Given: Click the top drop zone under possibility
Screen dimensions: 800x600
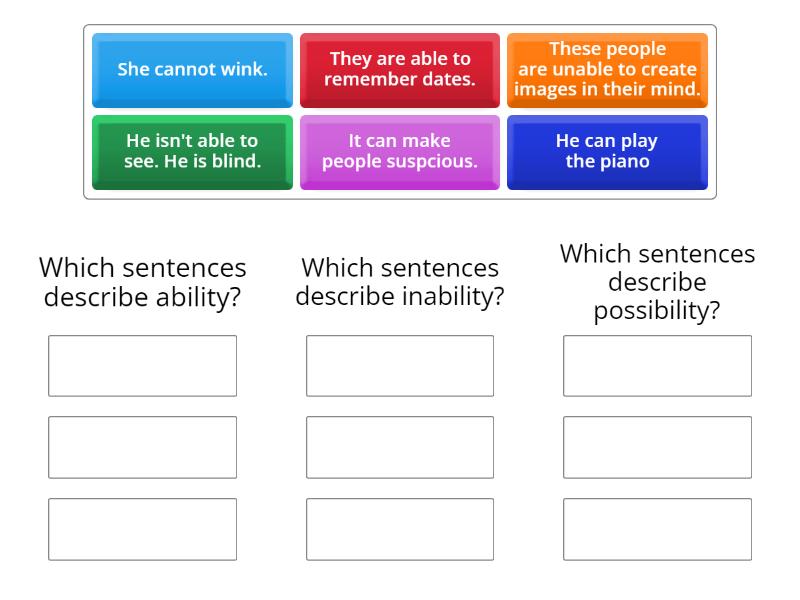Looking at the screenshot, I should pos(657,365).
